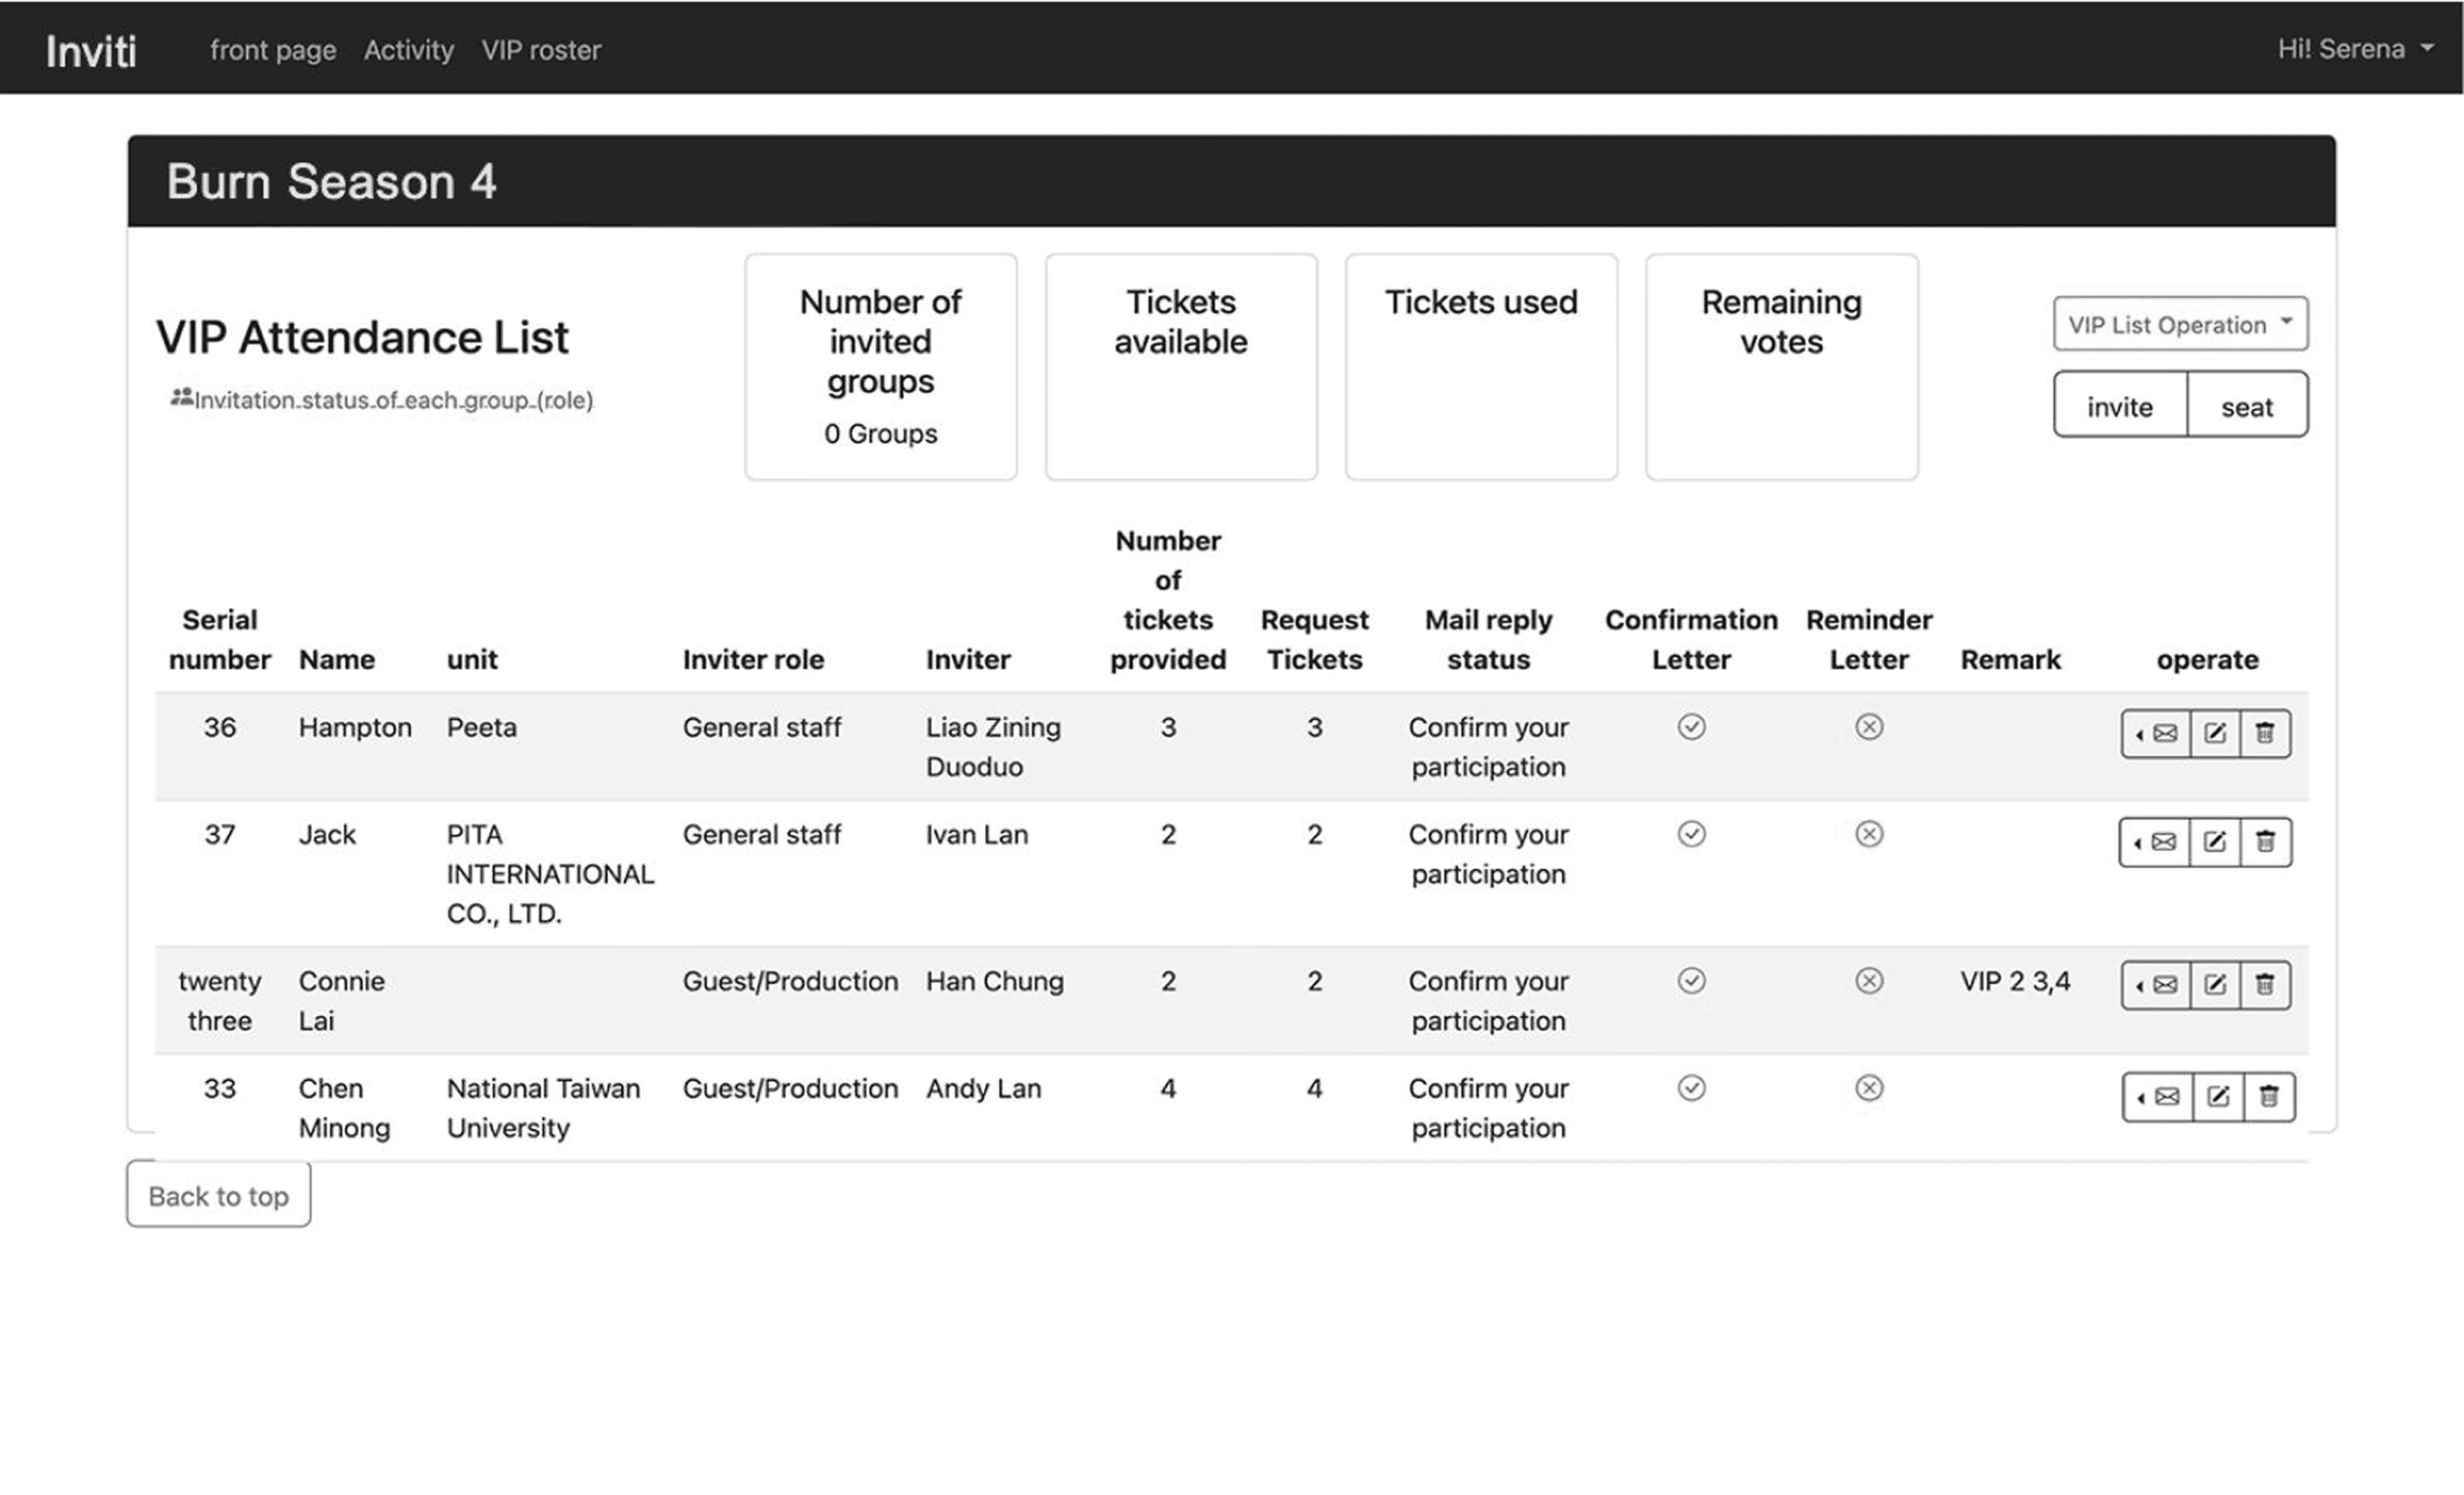Open the Activity nav item
2464x1495 pixels.
(408, 50)
